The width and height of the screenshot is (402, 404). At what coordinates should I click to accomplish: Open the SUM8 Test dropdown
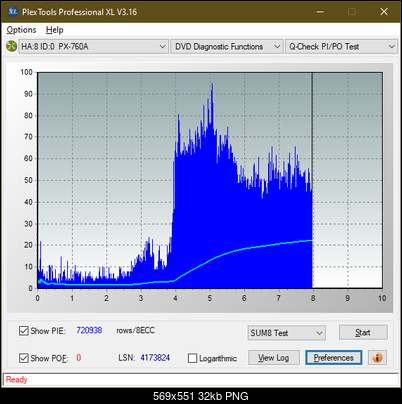click(x=287, y=333)
